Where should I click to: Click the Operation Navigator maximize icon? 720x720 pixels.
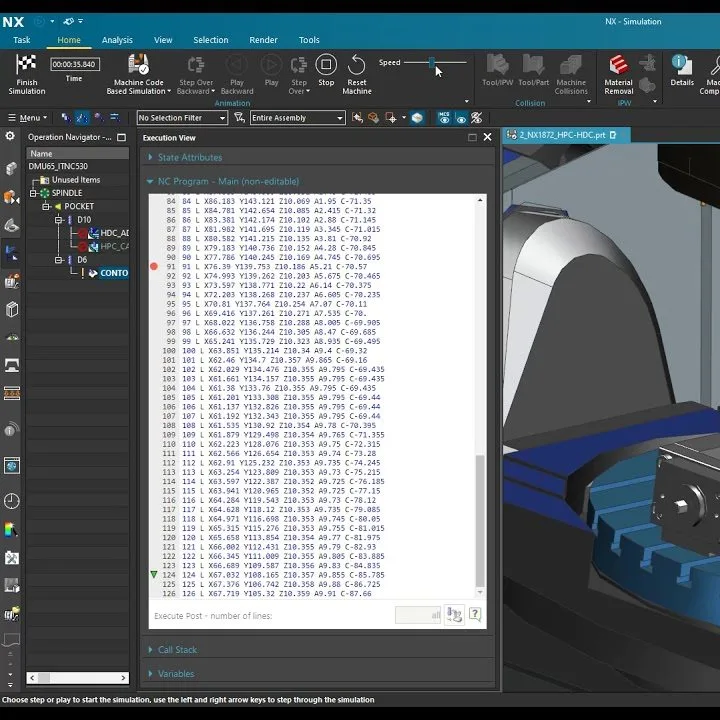tap(122, 137)
